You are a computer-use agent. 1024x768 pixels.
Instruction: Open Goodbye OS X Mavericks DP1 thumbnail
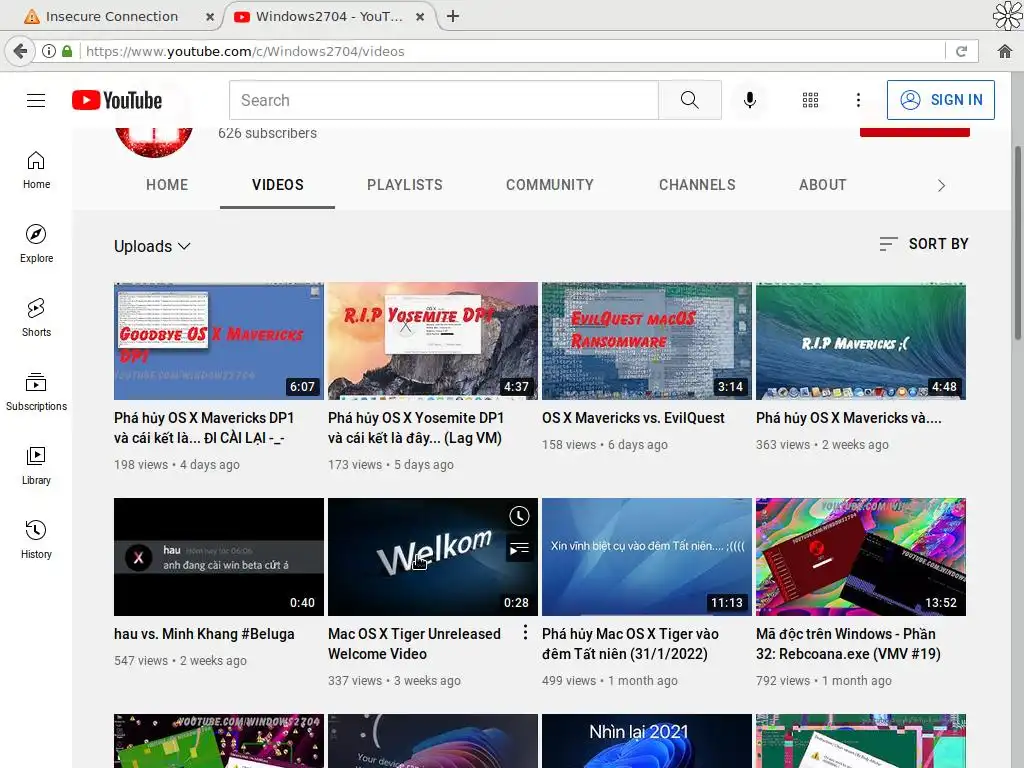coord(219,341)
